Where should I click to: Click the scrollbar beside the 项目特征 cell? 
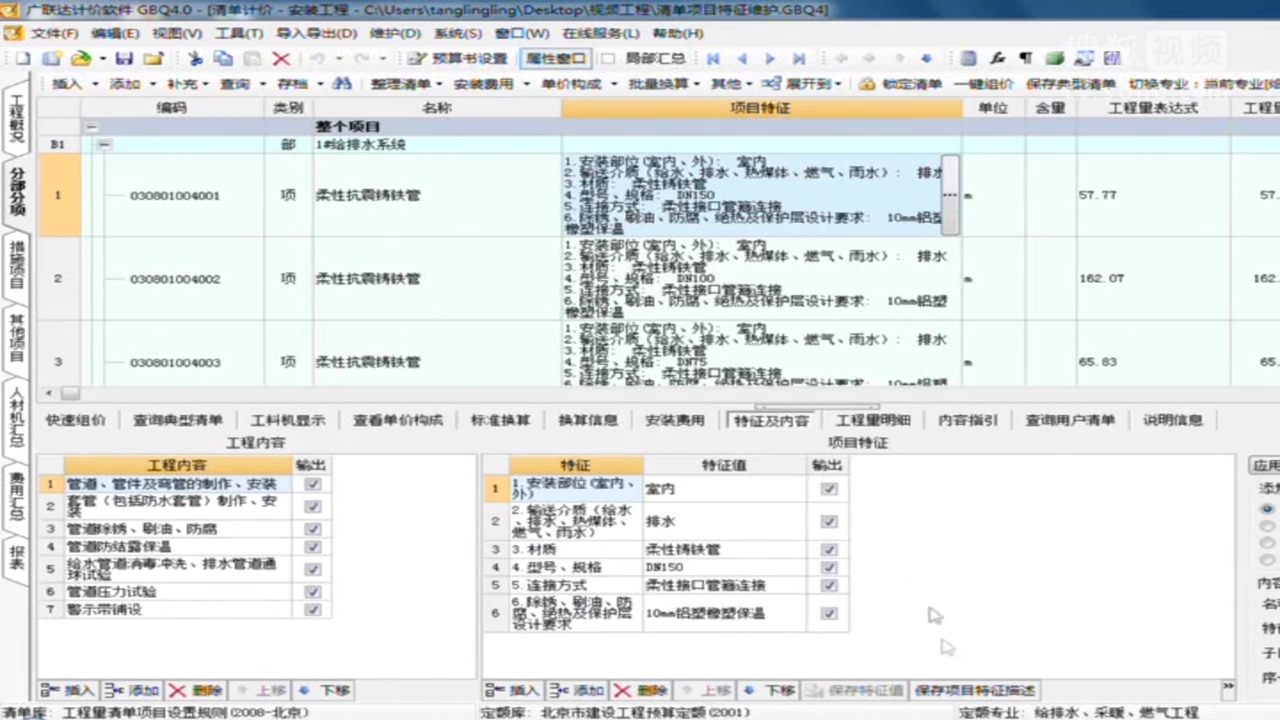tap(949, 195)
